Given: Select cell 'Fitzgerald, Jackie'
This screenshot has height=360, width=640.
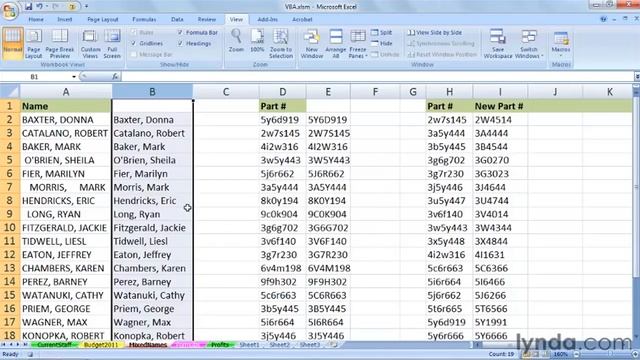Looking at the screenshot, I should pyautogui.click(x=152, y=228).
